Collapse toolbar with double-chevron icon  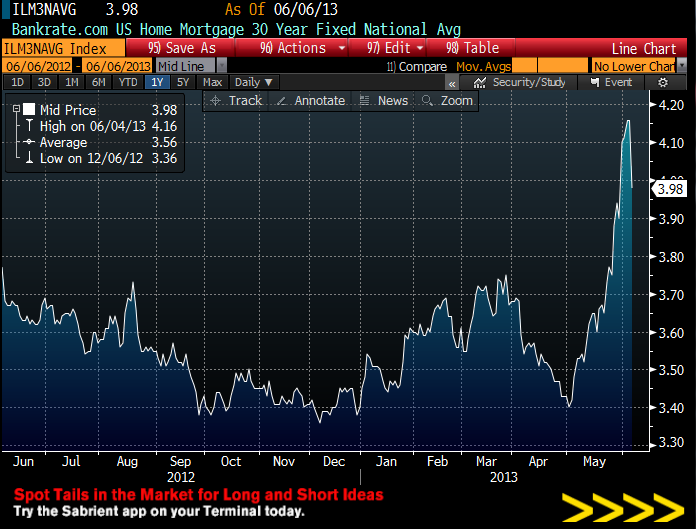(x=451, y=83)
